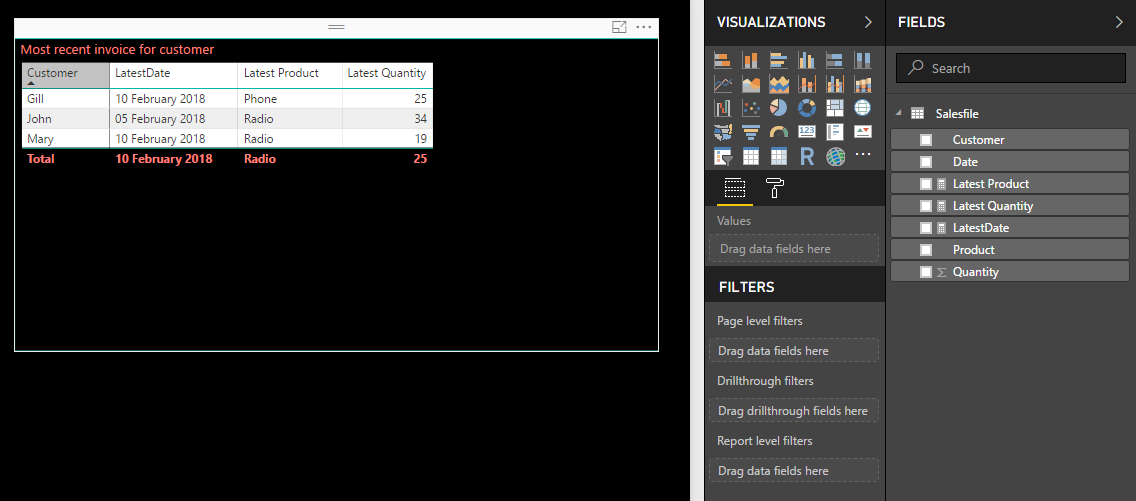The height and width of the screenshot is (501, 1136).
Task: Select the Multi-row card visualization
Action: [x=835, y=132]
